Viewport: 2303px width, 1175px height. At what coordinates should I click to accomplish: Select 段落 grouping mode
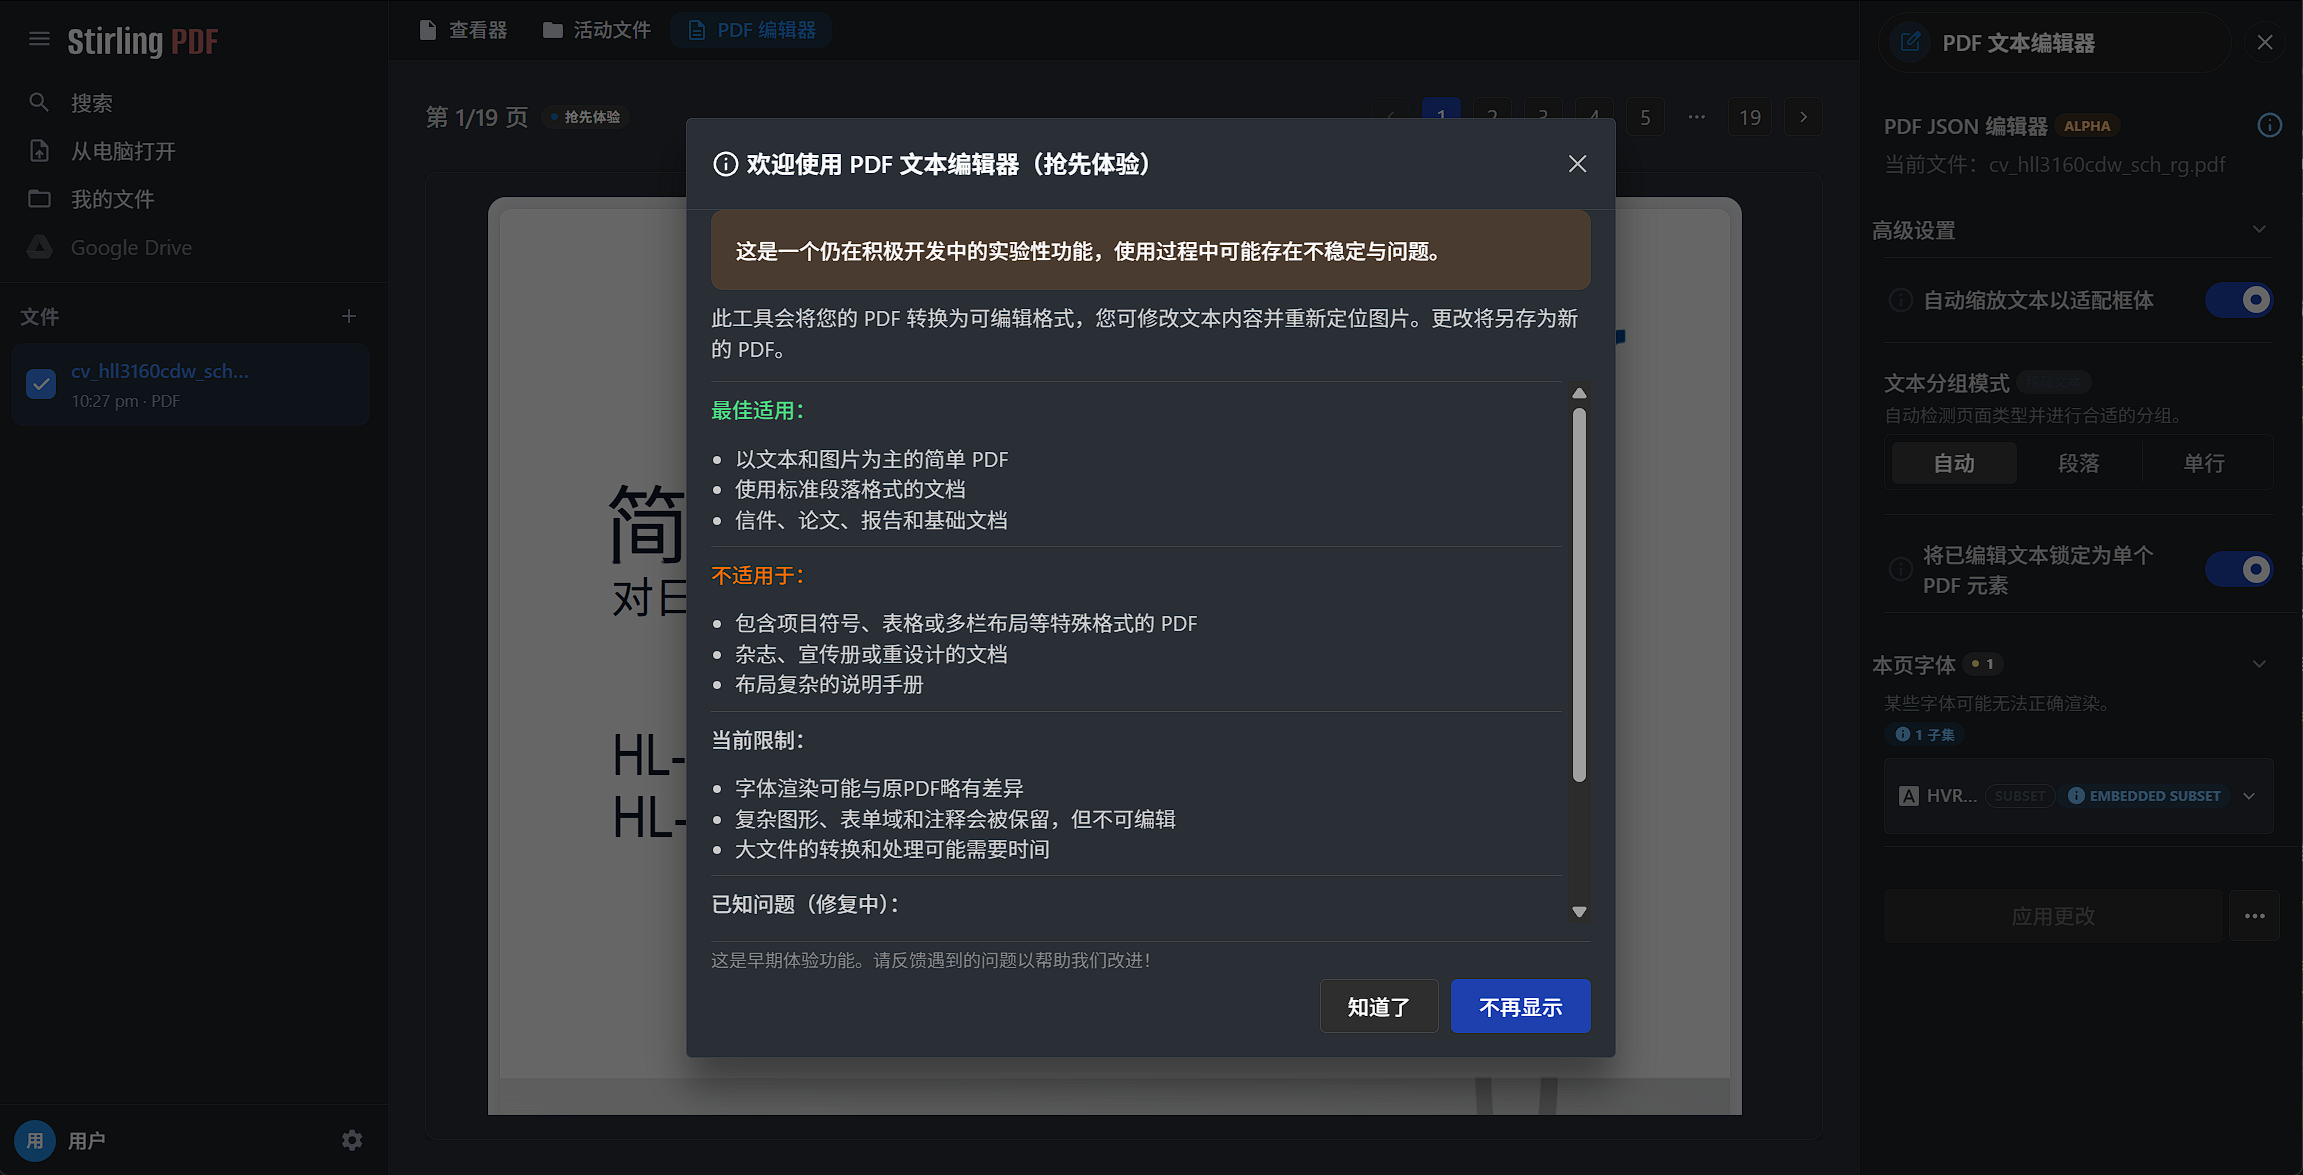pyautogui.click(x=2079, y=463)
